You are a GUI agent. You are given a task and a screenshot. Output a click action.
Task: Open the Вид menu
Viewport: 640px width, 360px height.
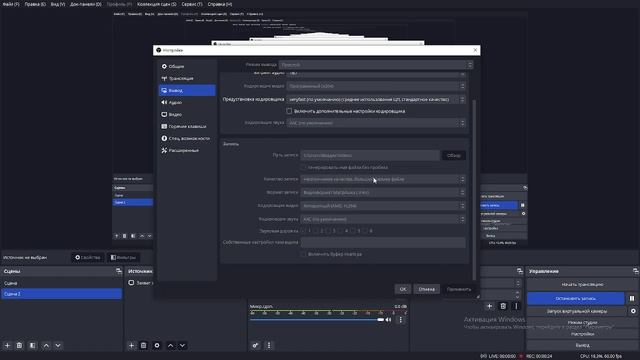(58, 4)
